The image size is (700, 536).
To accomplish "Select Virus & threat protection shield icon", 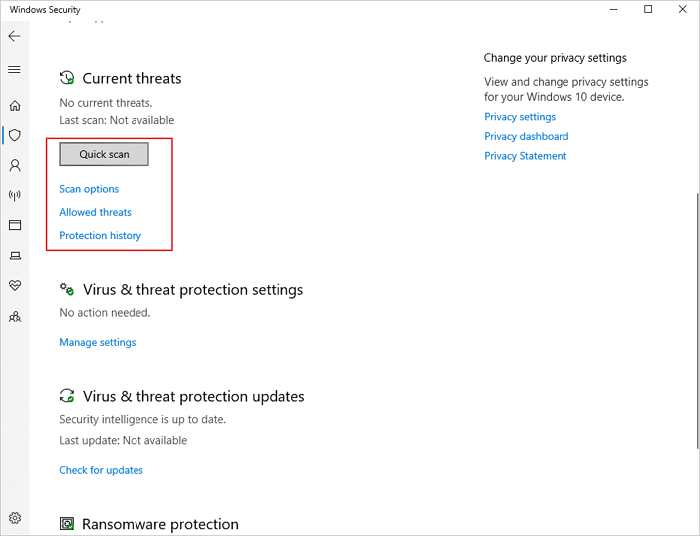I will click(x=14, y=135).
